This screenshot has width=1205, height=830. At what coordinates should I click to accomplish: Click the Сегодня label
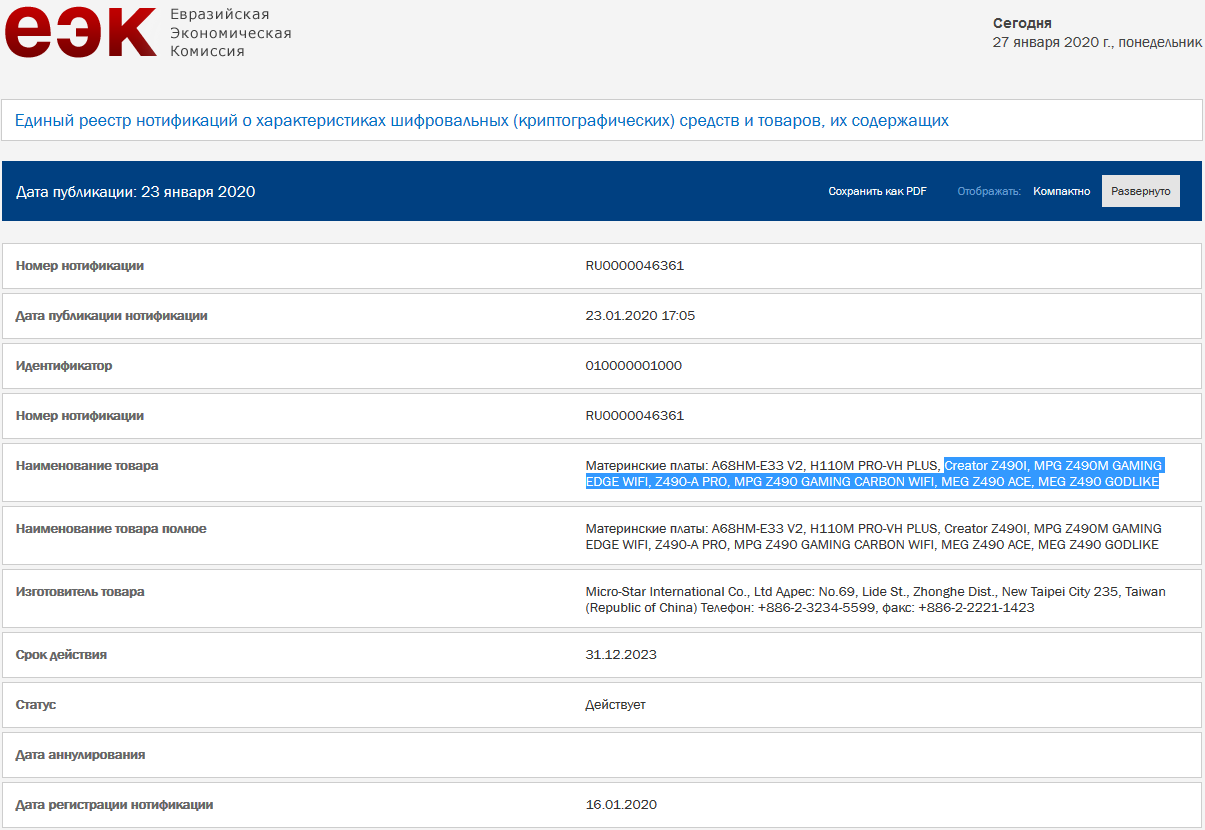tap(1022, 23)
